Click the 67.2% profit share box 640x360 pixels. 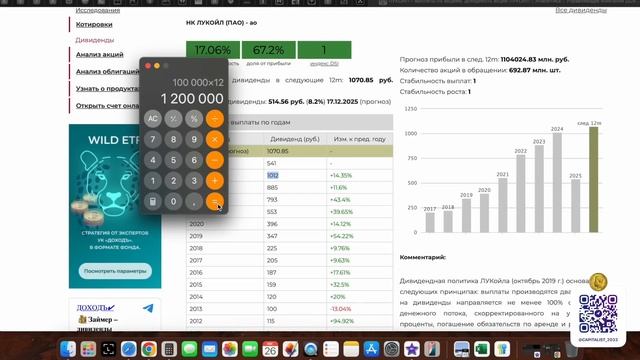[x=269, y=50]
